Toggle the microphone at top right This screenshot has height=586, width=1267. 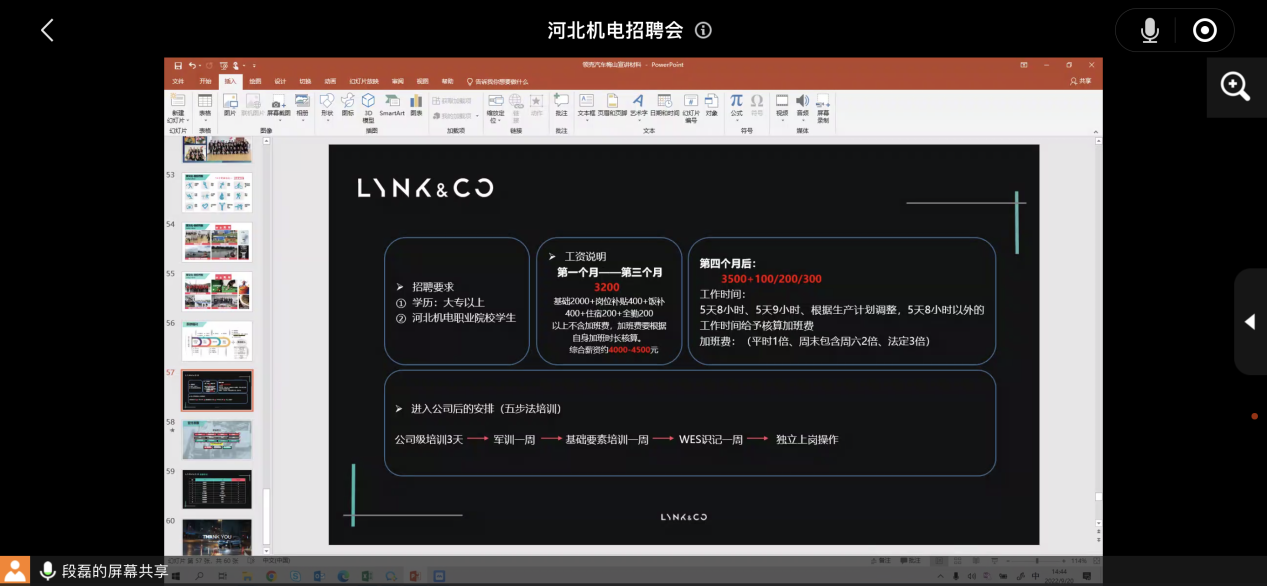(x=1150, y=31)
